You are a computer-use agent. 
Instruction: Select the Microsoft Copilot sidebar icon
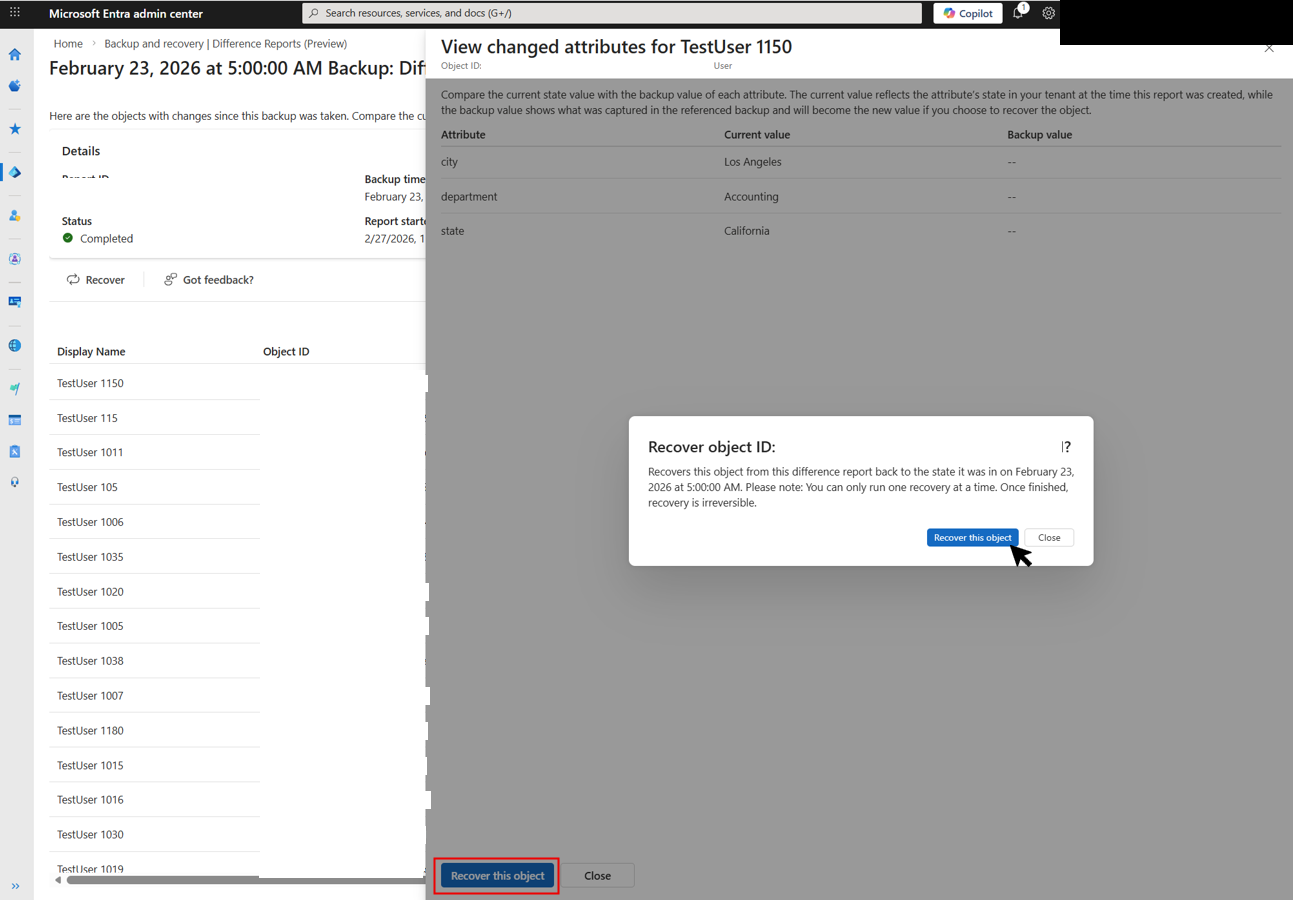point(14,85)
